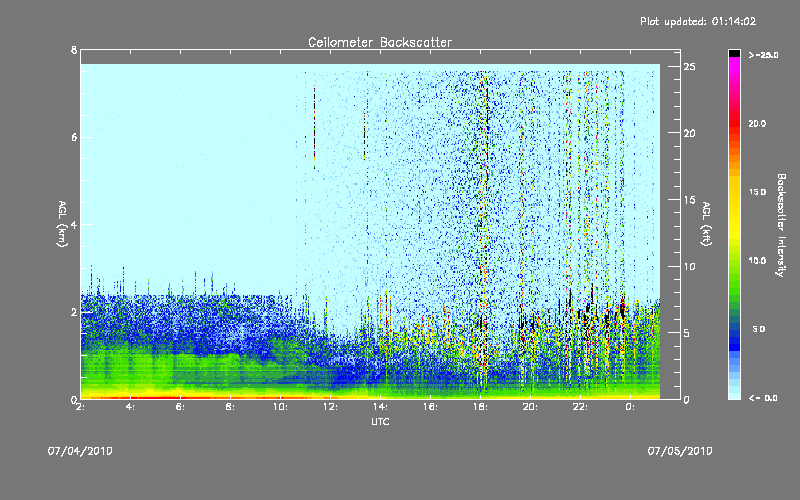Click the '2' label on the km axis

74,312
